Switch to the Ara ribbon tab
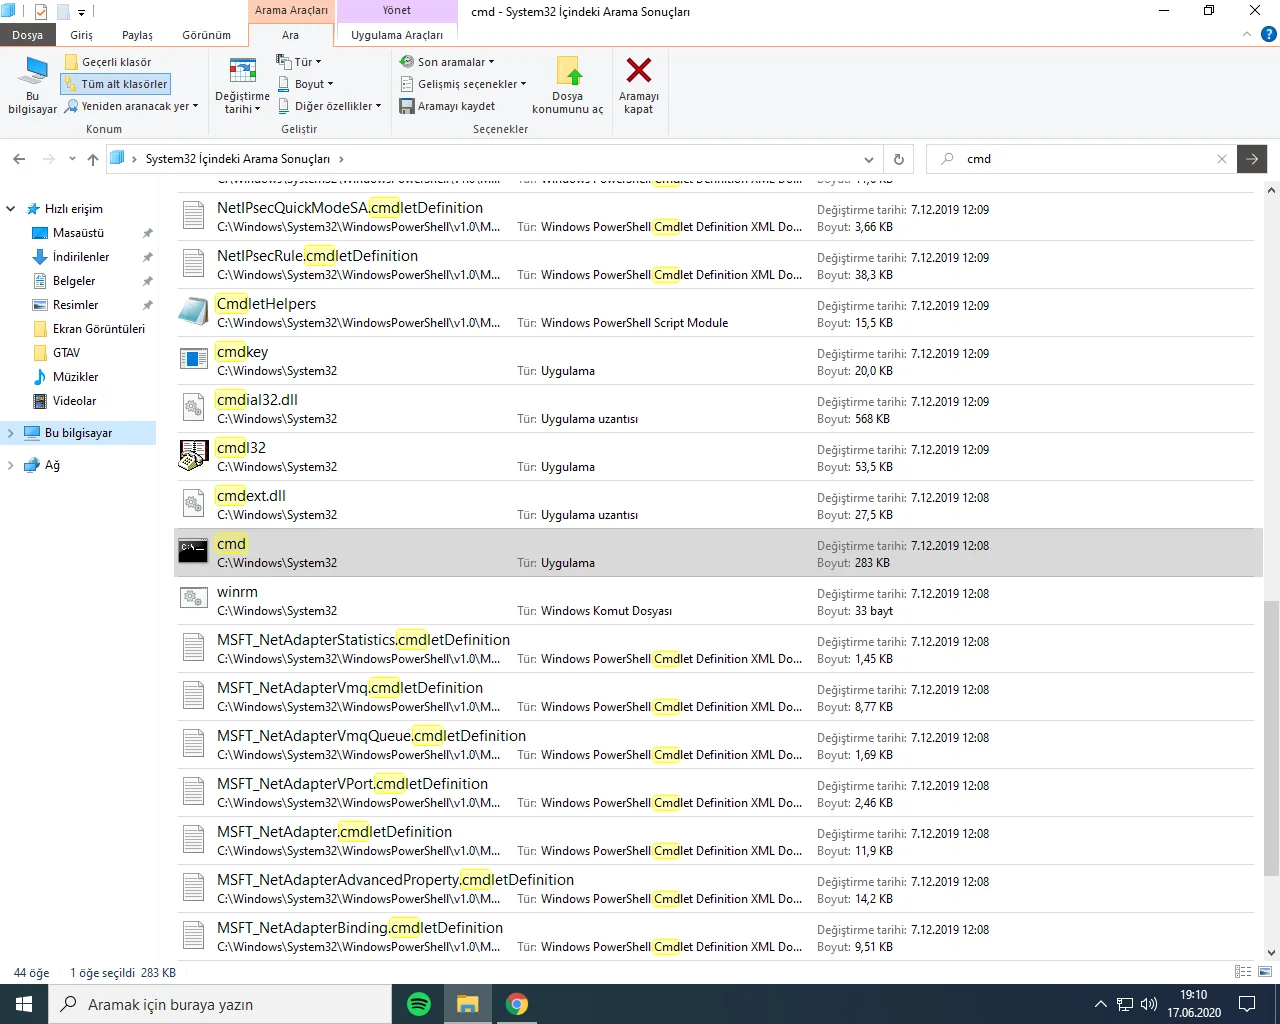The width and height of the screenshot is (1280, 1024). tap(291, 35)
